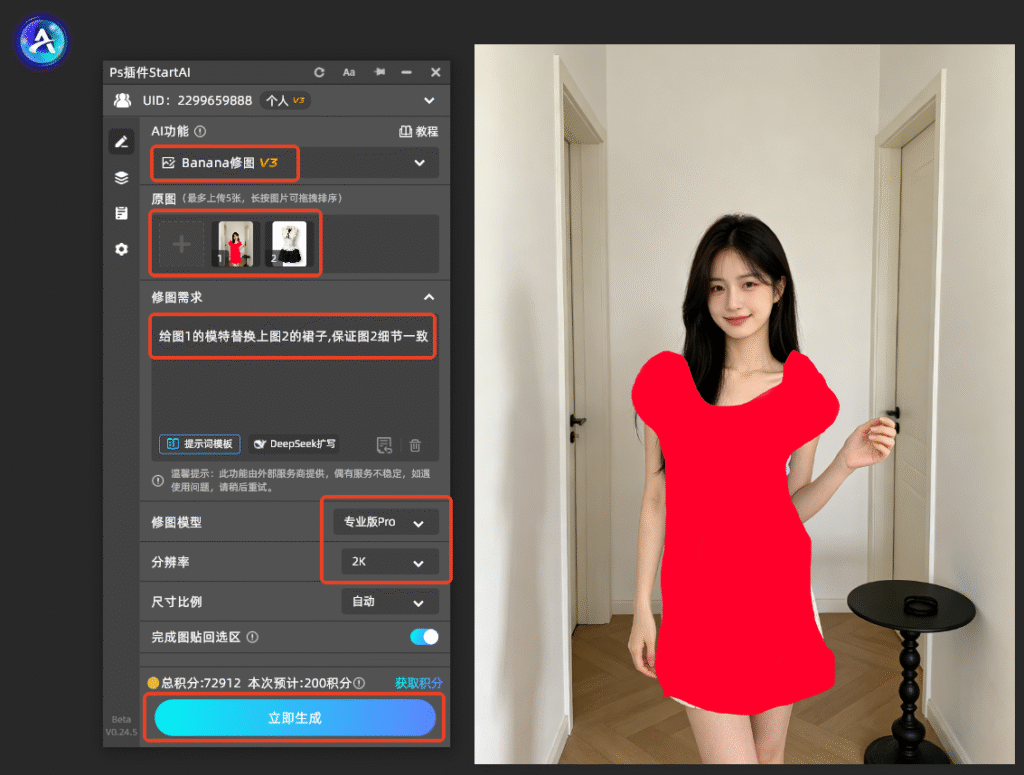This screenshot has width=1024, height=775.
Task: Open the saved records sidebar icon
Action: tap(121, 214)
